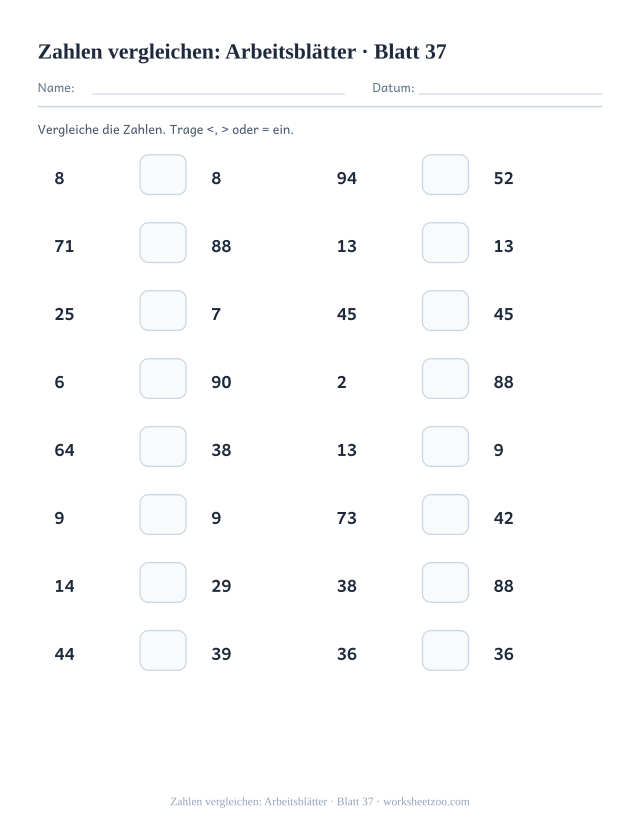Click the box between 25 and 7
640x829 pixels.
pyautogui.click(x=163, y=310)
